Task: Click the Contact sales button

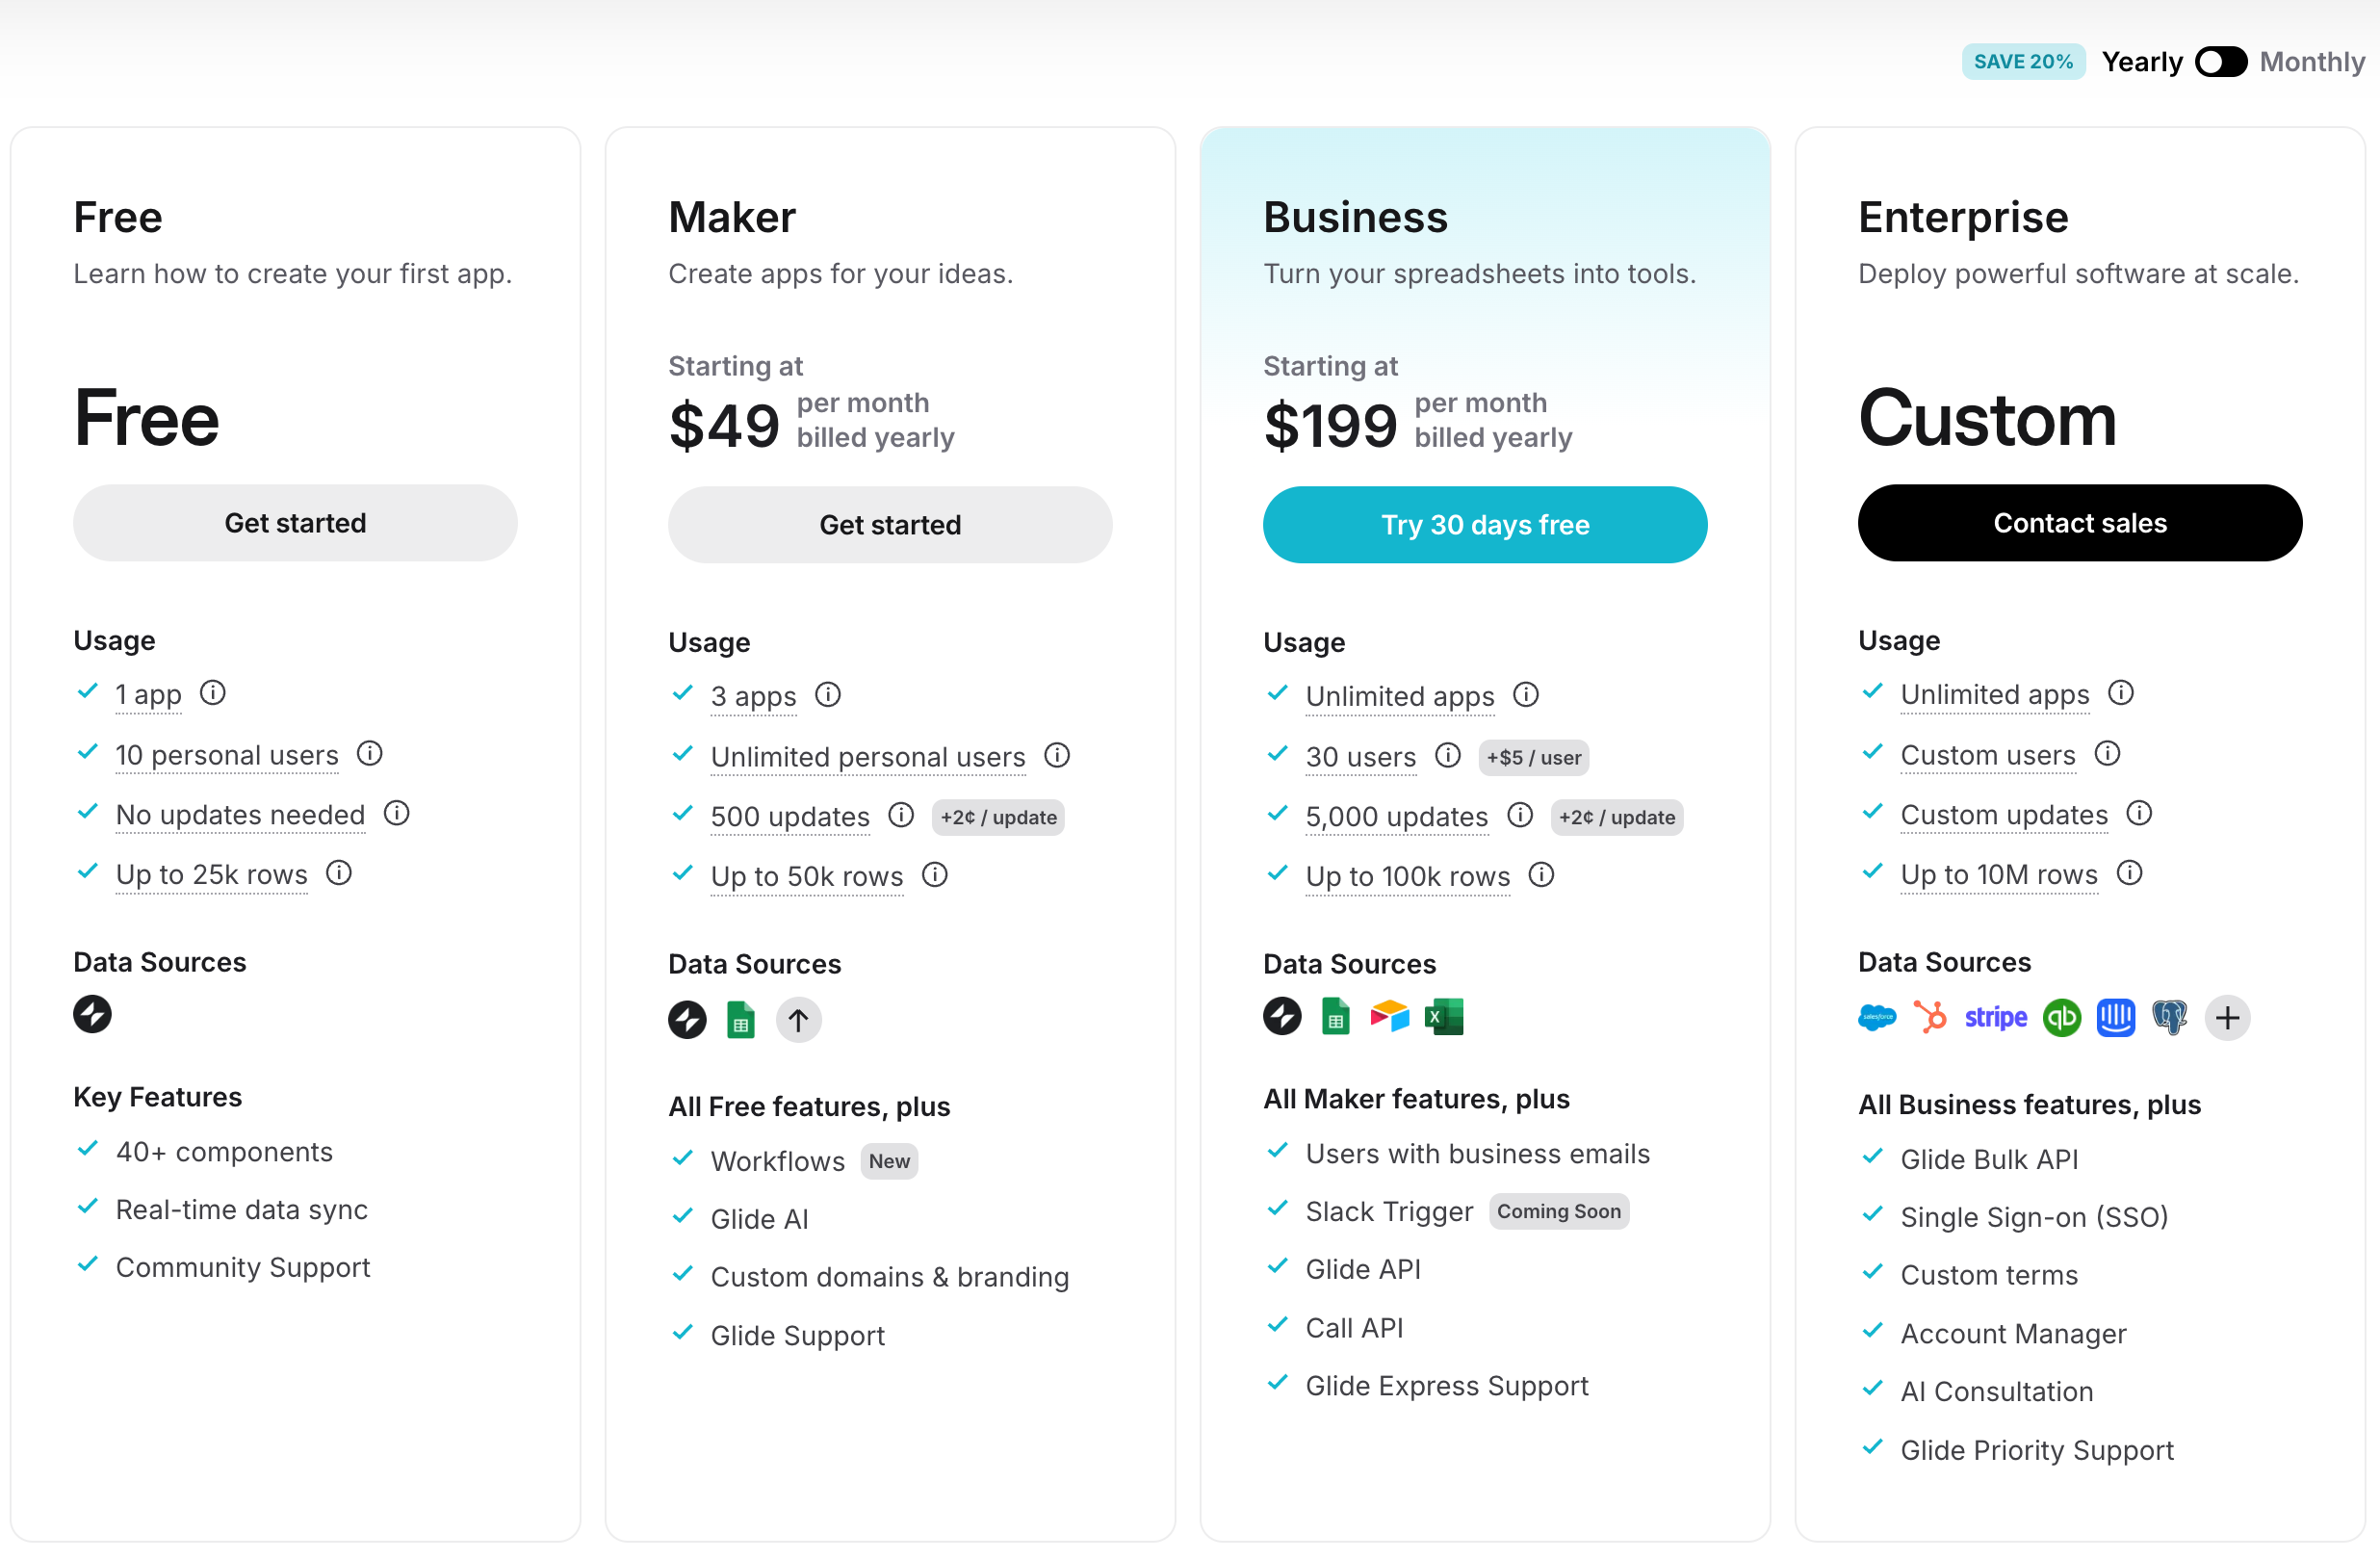Action: (2079, 523)
